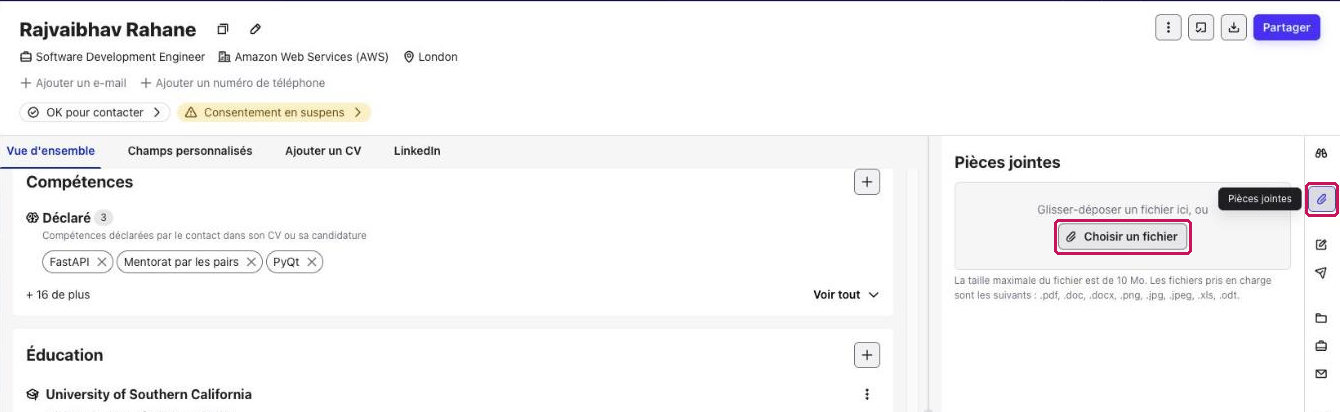
Task: Open the folder icon in right sidebar
Action: 1321,319
